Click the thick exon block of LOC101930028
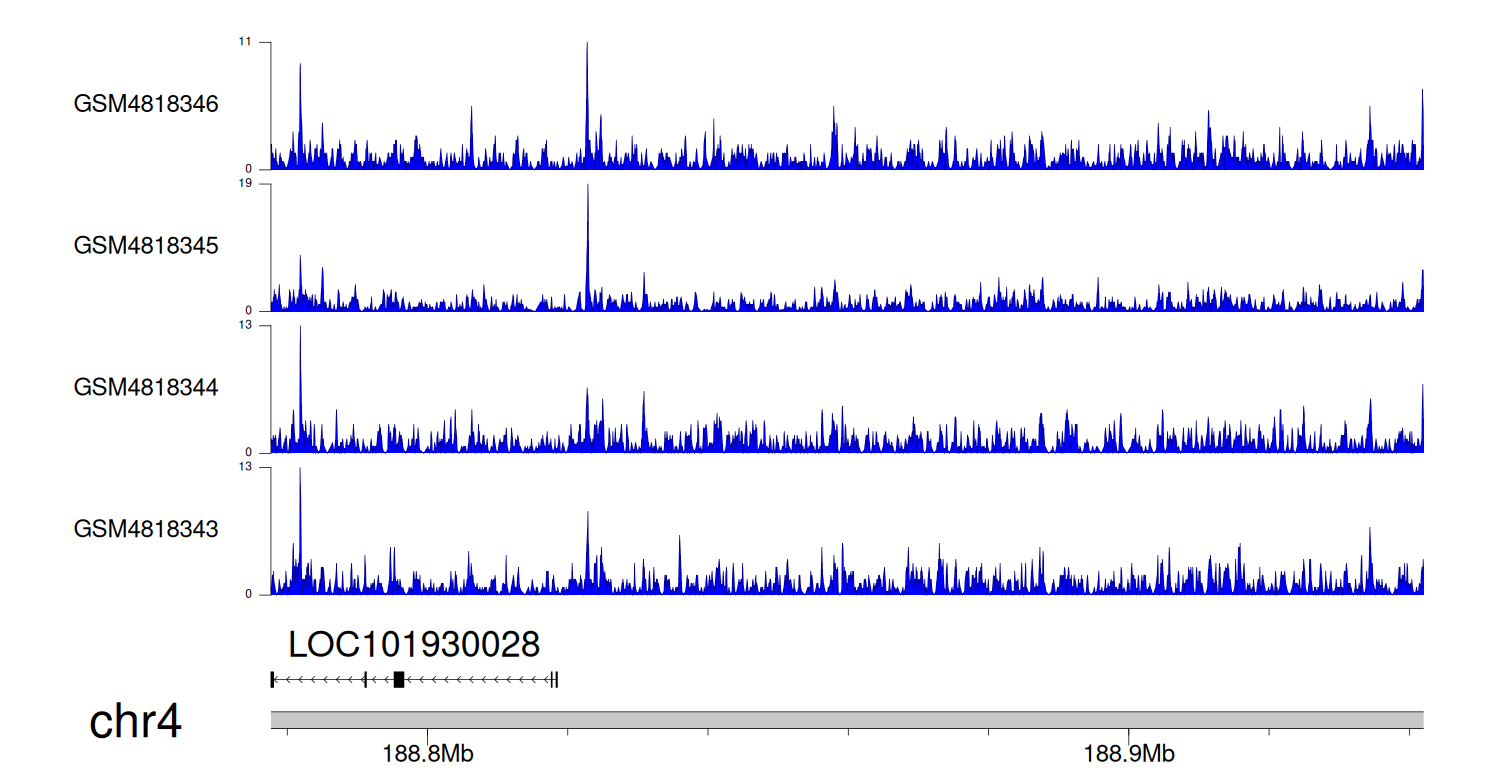The height and width of the screenshot is (780, 1500). point(399,680)
